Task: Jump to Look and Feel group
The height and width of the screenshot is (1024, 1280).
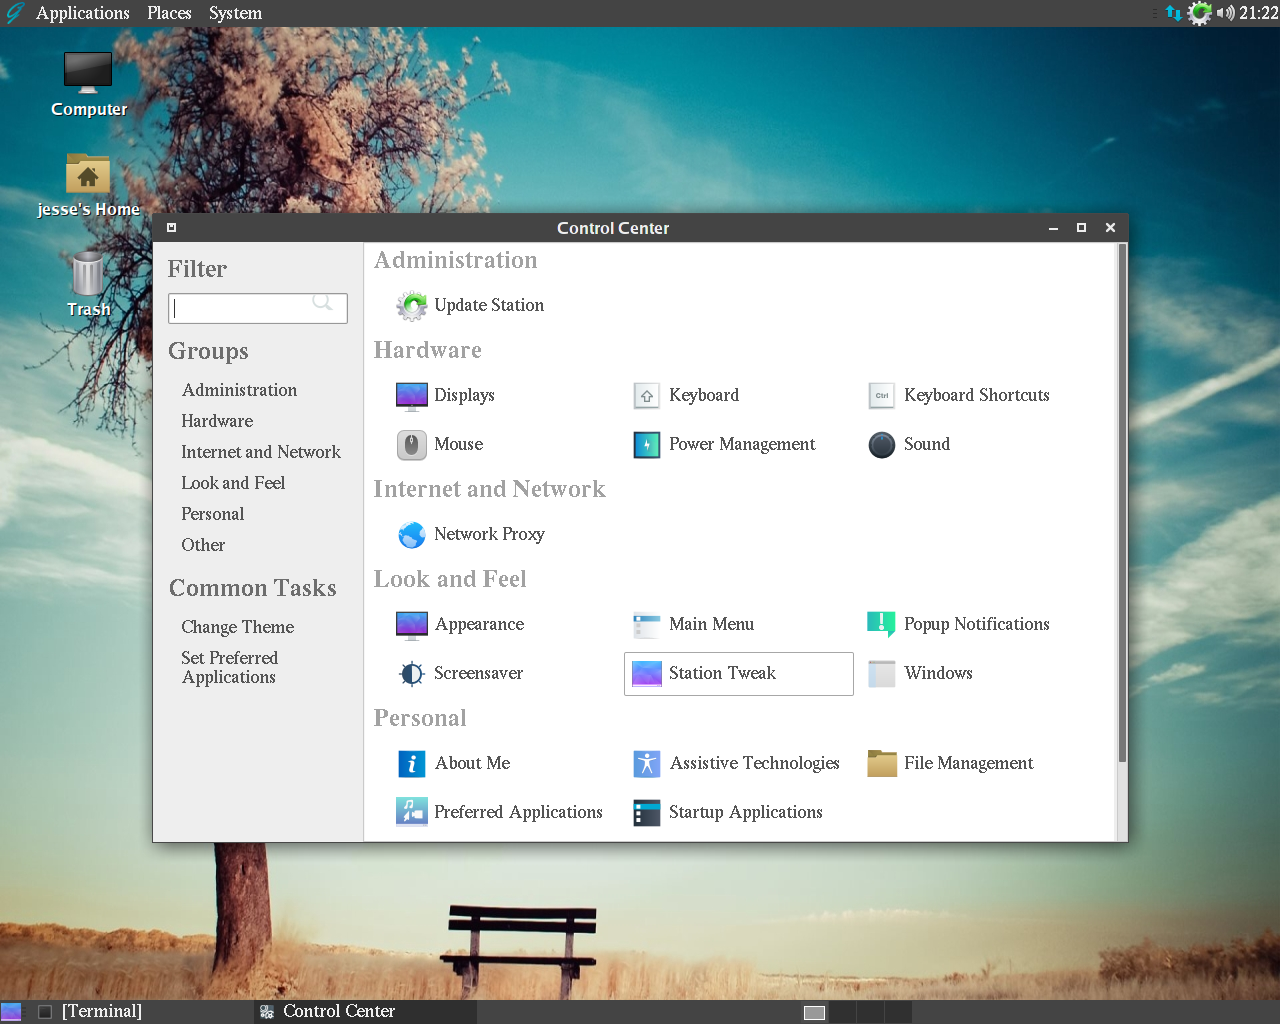Action: point(233,483)
